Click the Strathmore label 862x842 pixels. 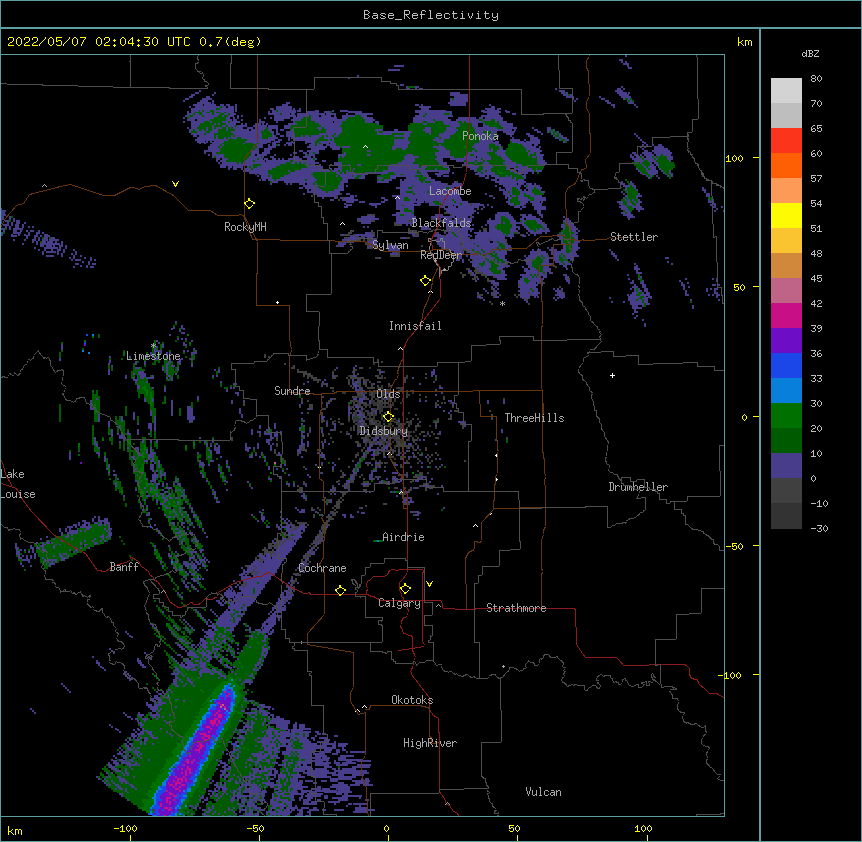[516, 608]
